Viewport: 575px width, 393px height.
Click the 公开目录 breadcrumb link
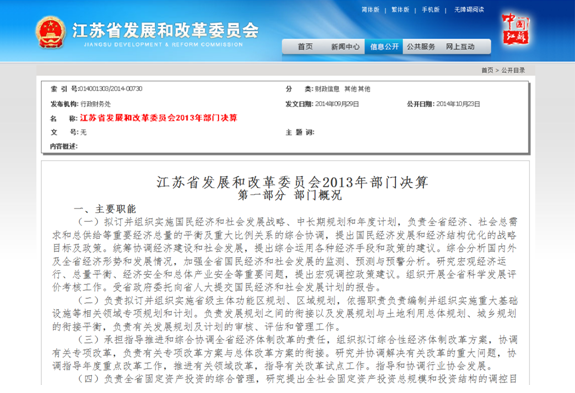[x=513, y=70]
